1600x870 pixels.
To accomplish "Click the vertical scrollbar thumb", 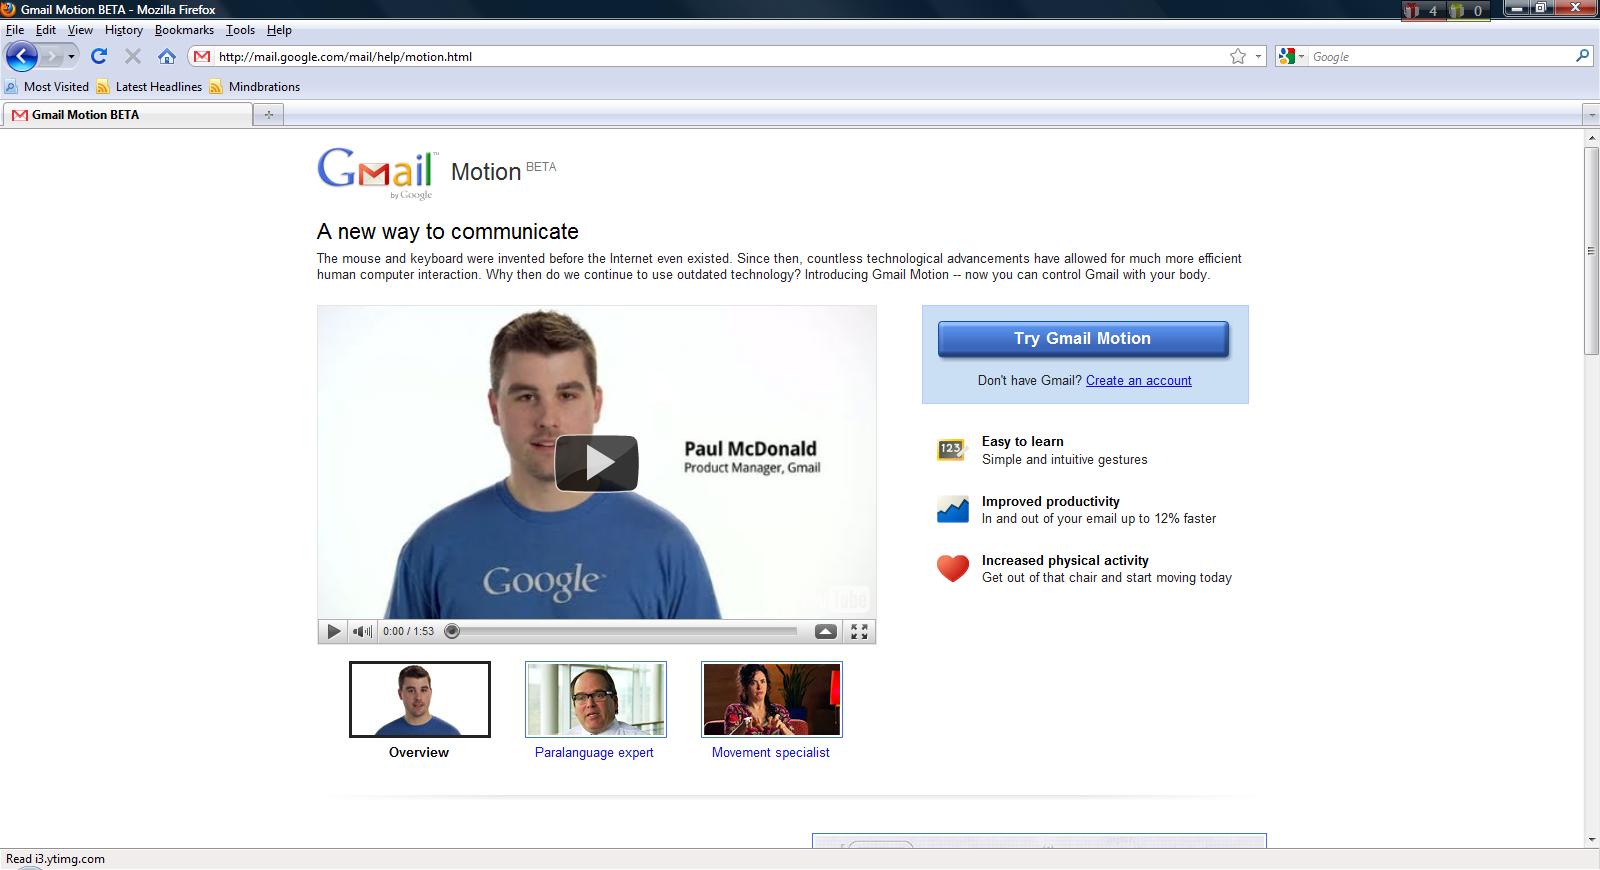I will point(1591,250).
